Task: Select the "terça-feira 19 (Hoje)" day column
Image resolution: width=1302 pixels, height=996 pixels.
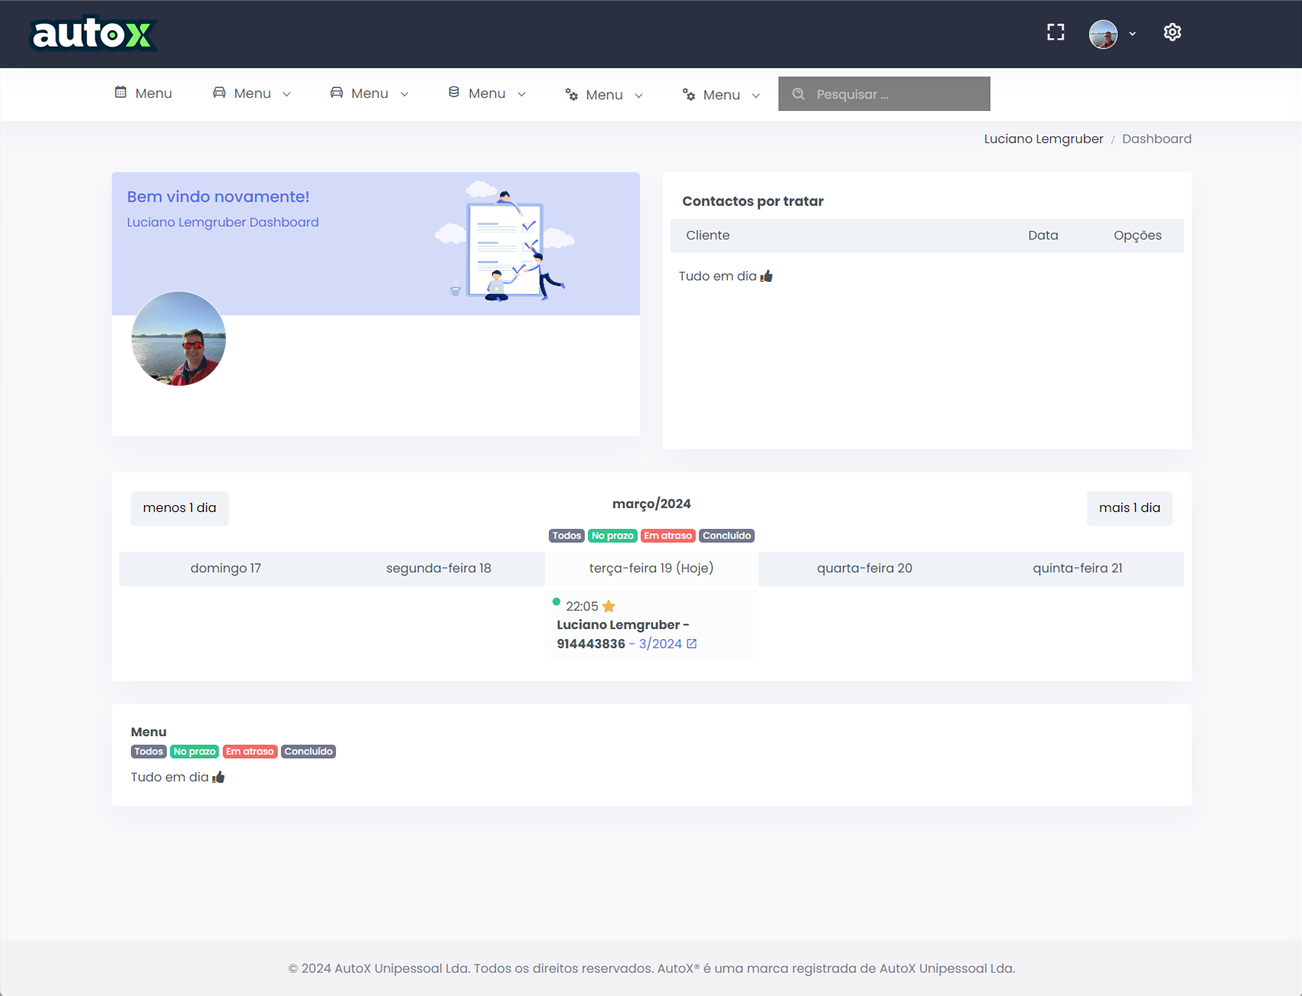Action: [x=651, y=568]
